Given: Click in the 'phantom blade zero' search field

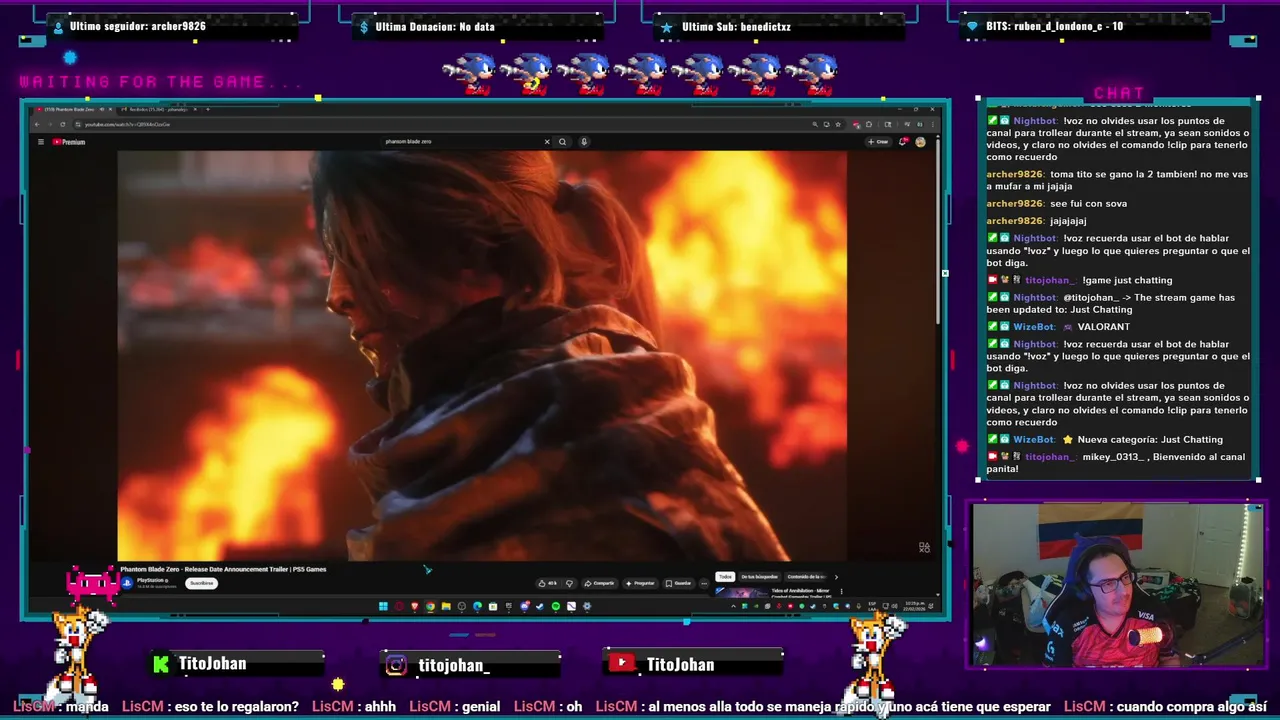Looking at the screenshot, I should 460,142.
